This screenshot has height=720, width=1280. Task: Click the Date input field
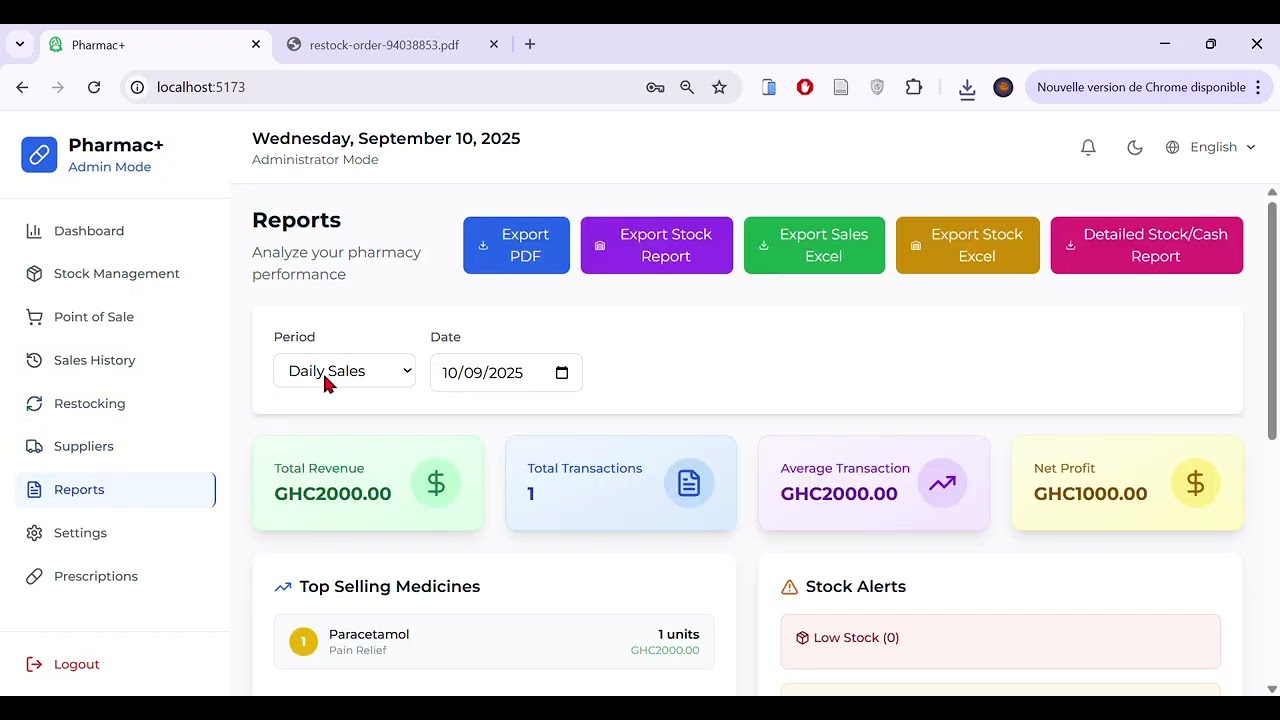(x=506, y=372)
